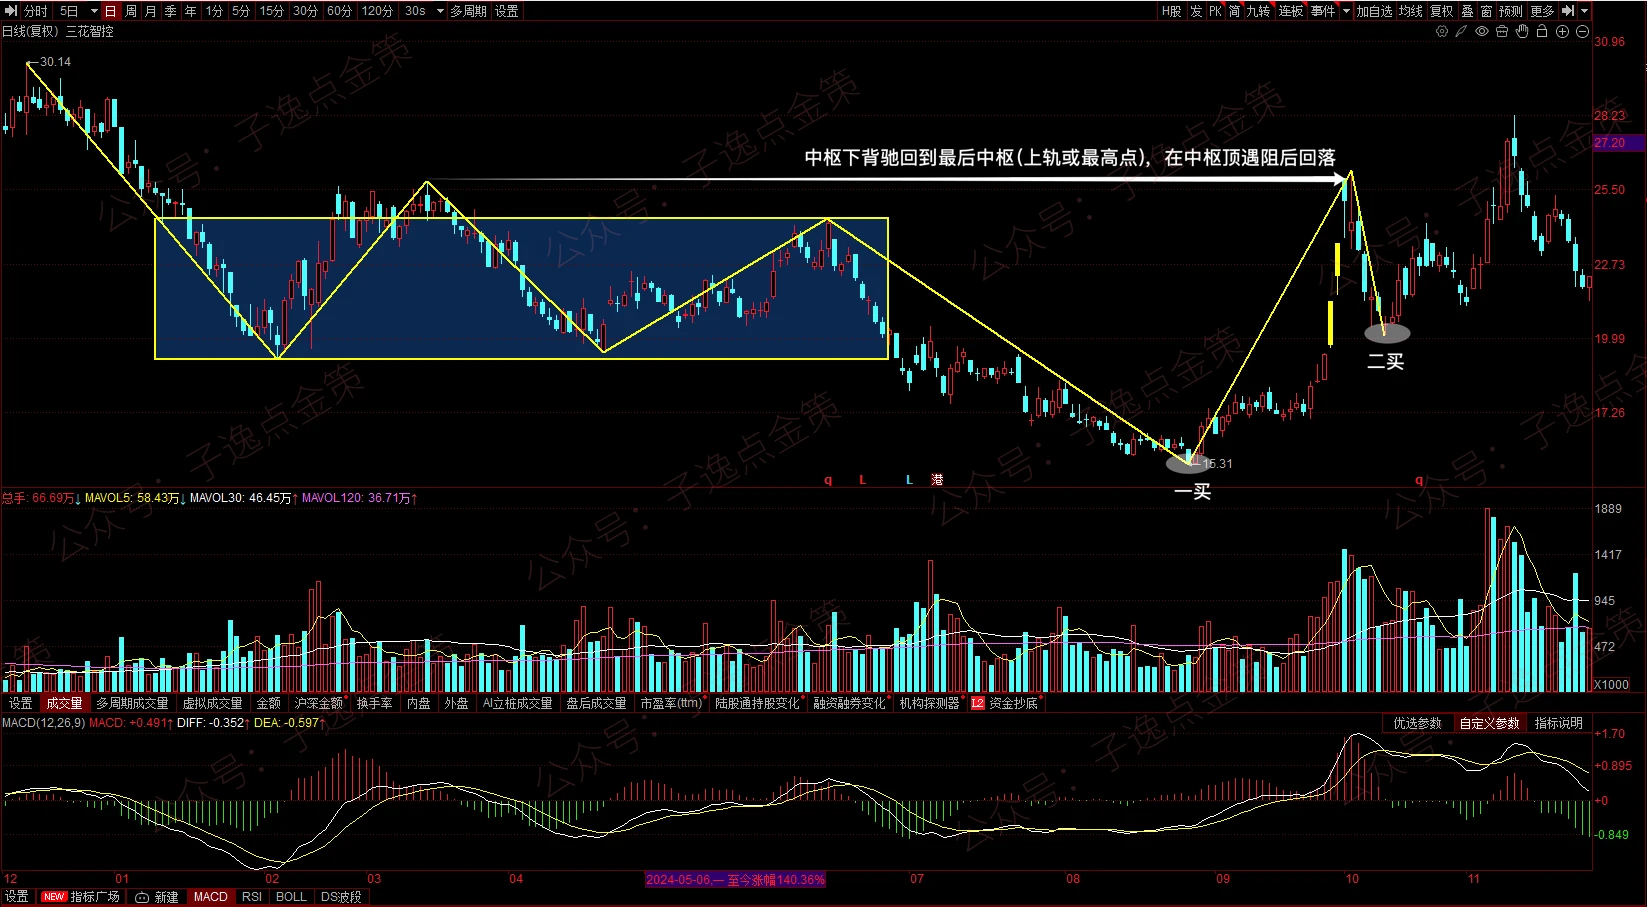Select the 换手率 volume panel tab

click(x=374, y=703)
